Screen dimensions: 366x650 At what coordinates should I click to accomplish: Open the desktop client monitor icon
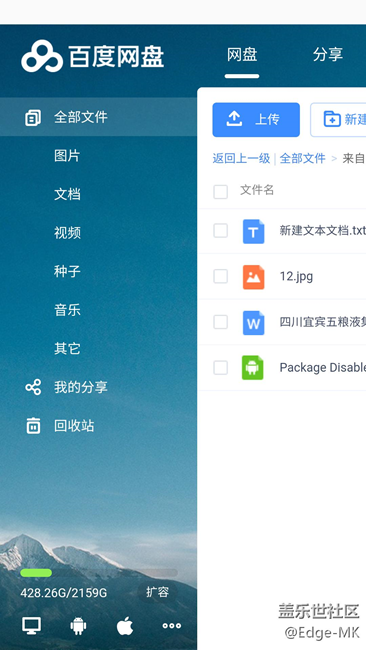click(x=32, y=626)
